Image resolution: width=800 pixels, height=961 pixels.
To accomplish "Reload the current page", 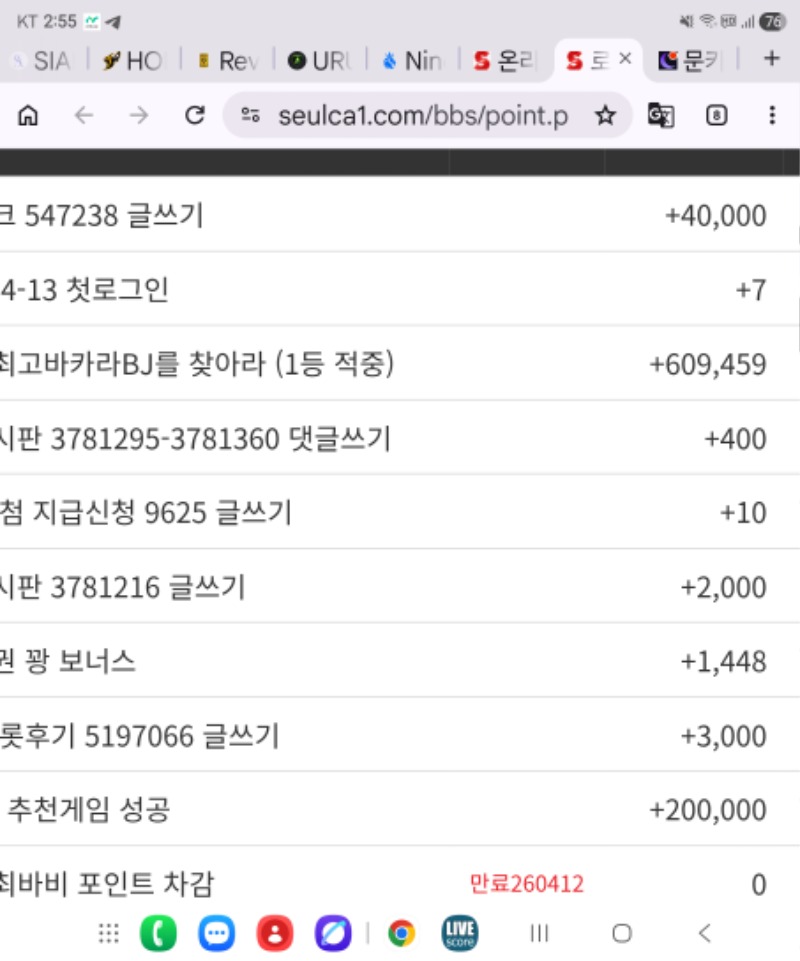I will [195, 116].
